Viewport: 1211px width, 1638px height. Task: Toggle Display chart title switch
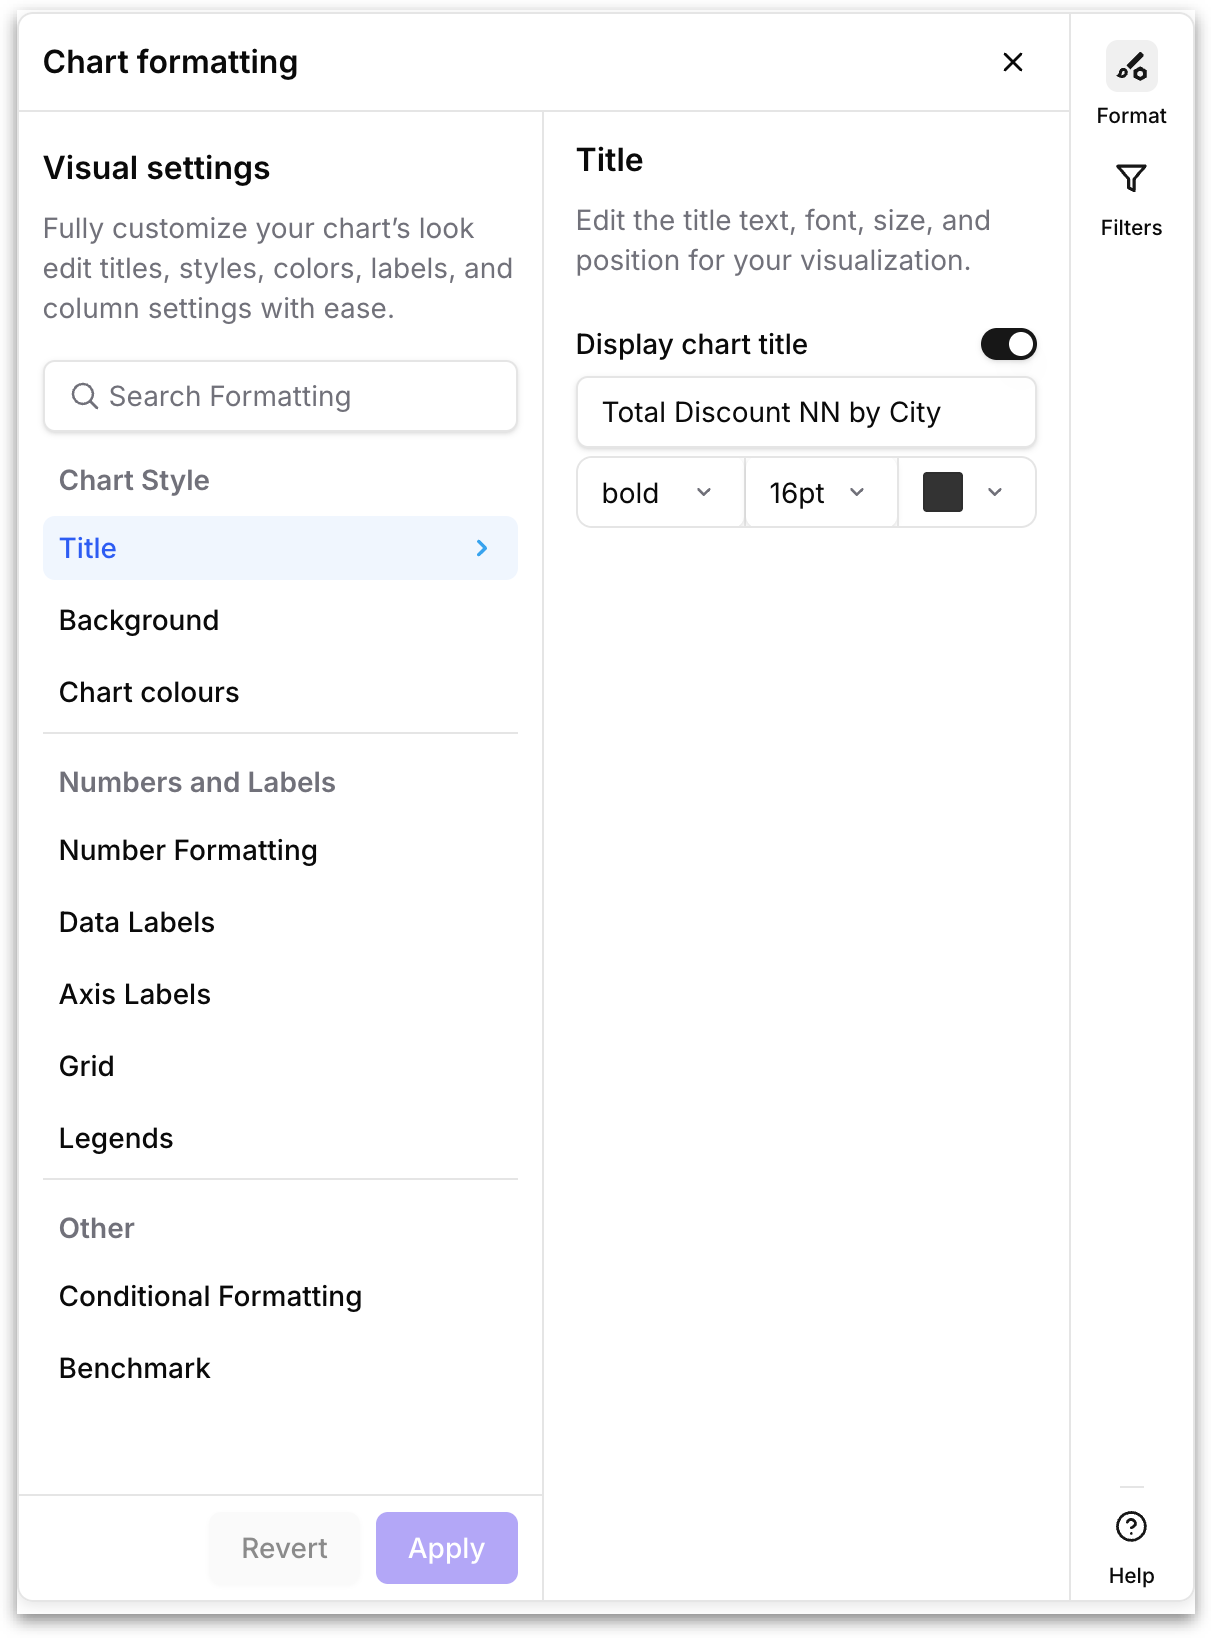pos(1008,344)
